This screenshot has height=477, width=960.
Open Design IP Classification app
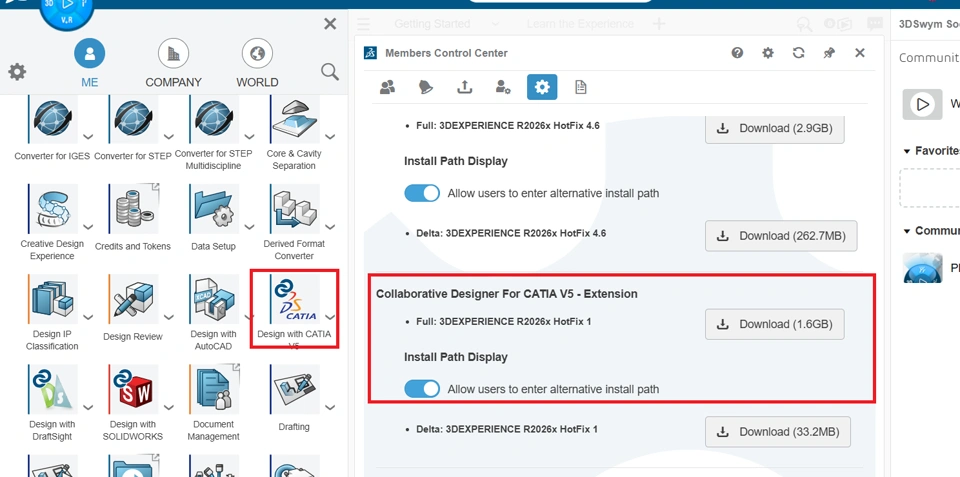tap(53, 299)
